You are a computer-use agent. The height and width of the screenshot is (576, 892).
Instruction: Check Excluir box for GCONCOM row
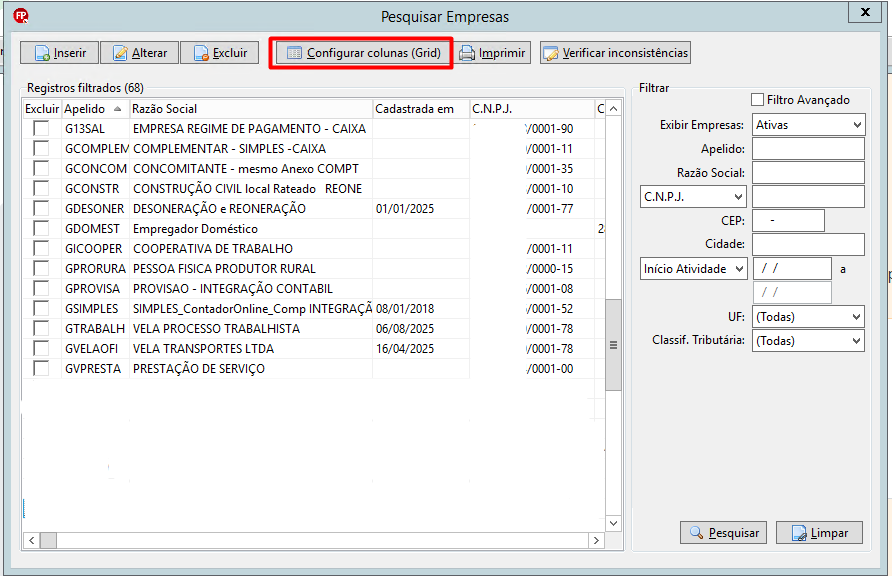click(41, 168)
